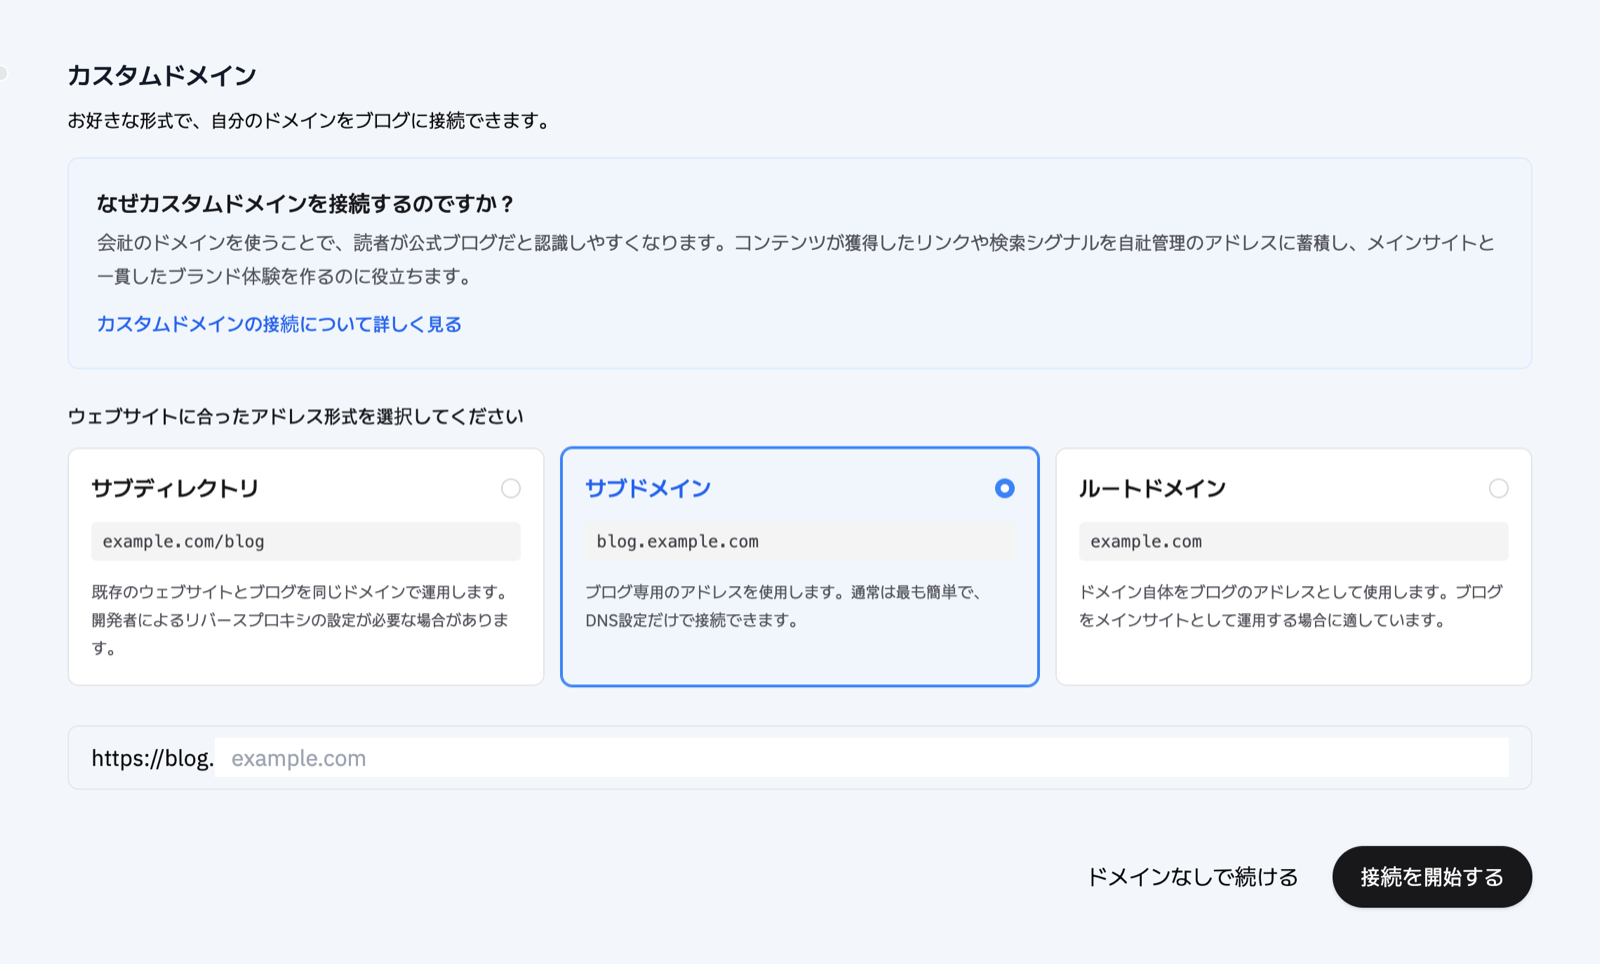Select the サブディレクトリ radio button
Viewport: 1600px width, 964px height.
(511, 488)
